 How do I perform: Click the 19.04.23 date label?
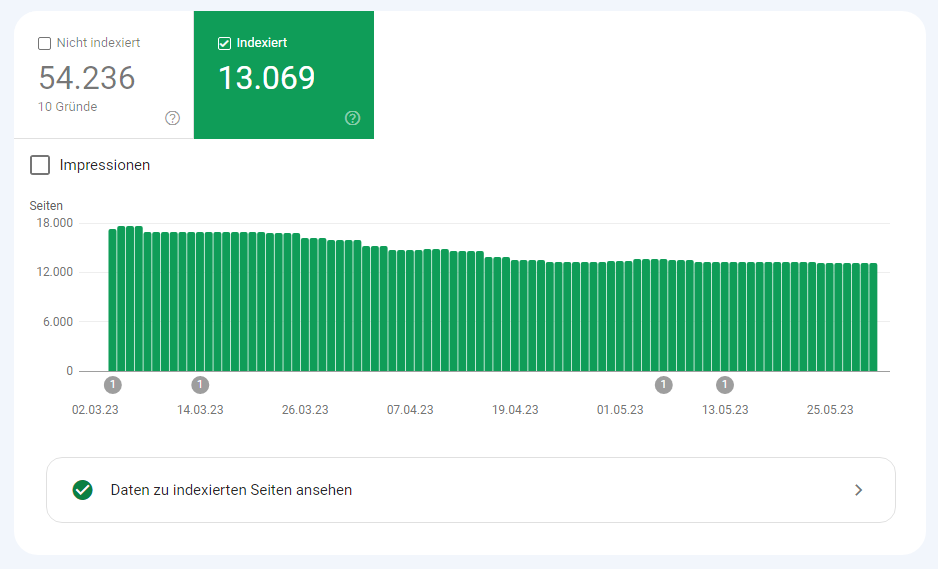(515, 410)
